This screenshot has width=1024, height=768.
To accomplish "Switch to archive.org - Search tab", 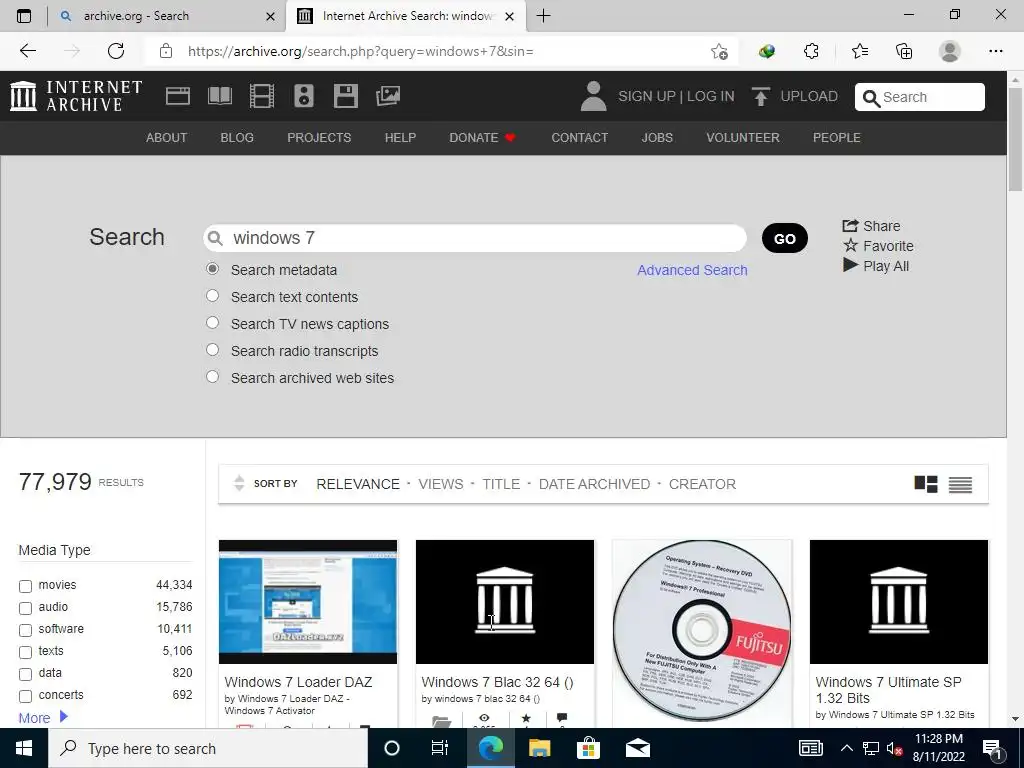I will click(x=167, y=16).
